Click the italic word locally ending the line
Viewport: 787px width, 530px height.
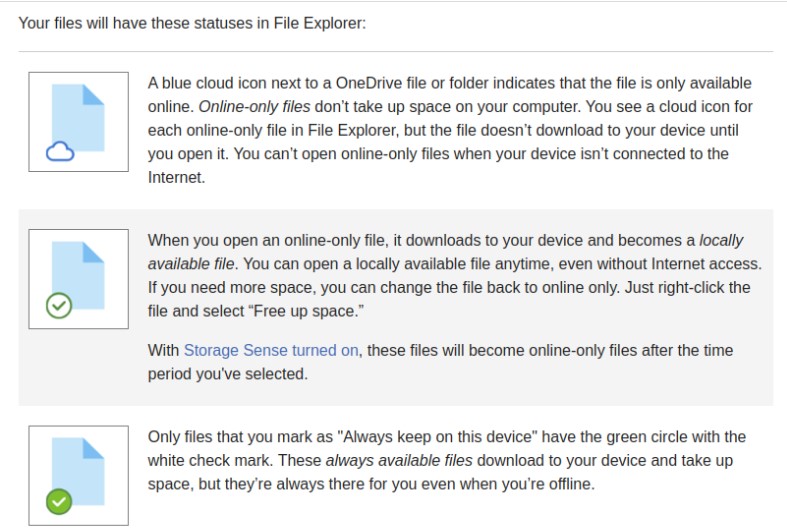(721, 240)
